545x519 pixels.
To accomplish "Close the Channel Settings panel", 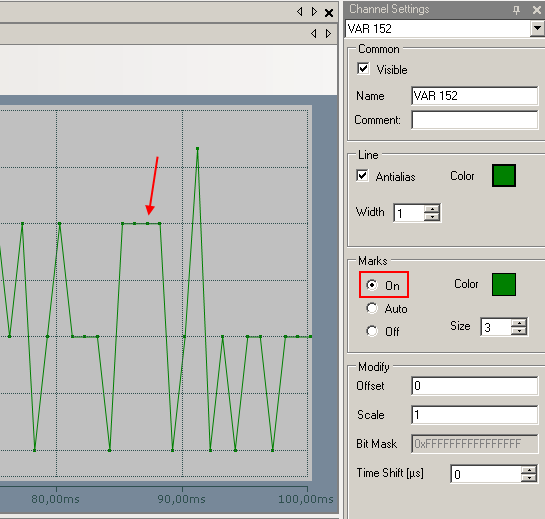I will coord(537,10).
